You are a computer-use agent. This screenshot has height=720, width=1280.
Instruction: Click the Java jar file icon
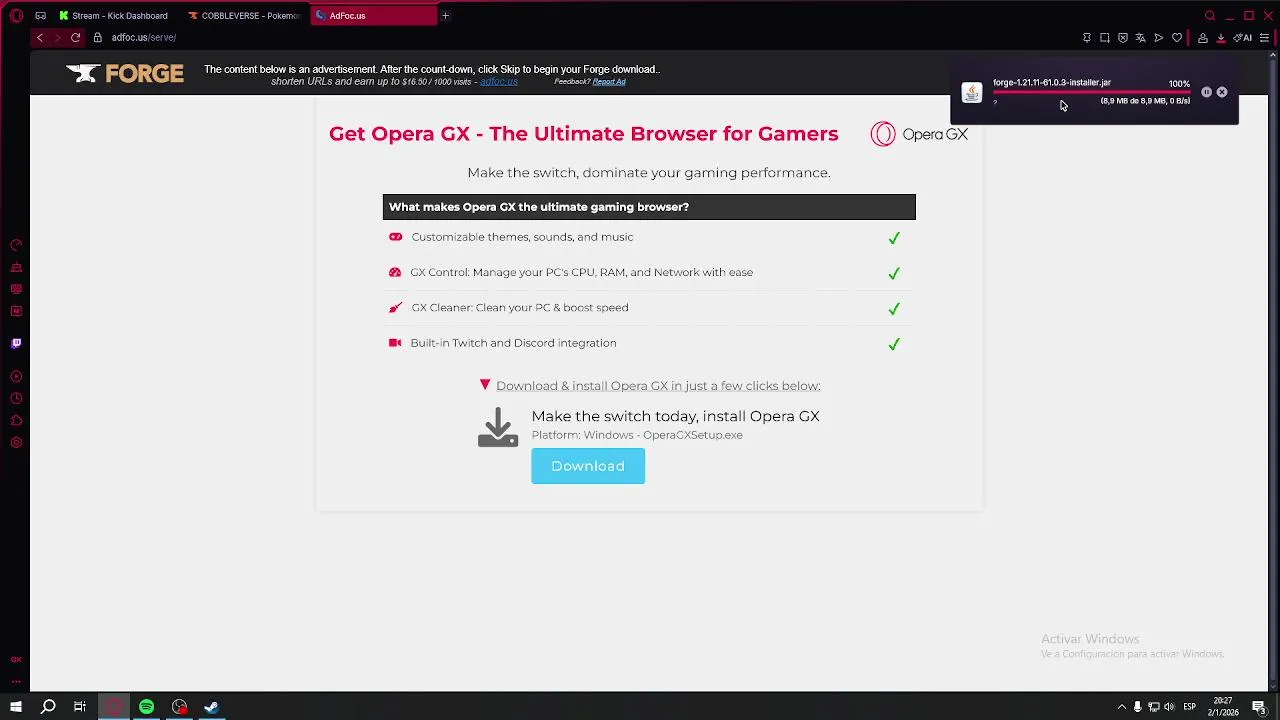[x=971, y=93]
